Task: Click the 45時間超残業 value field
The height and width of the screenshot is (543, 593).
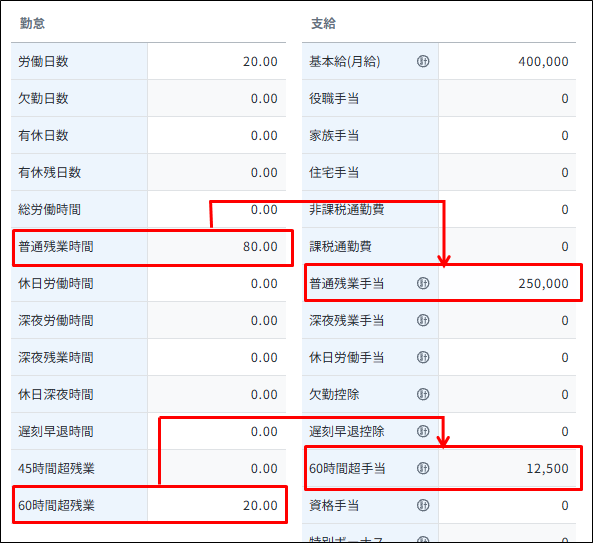Action: click(217, 469)
